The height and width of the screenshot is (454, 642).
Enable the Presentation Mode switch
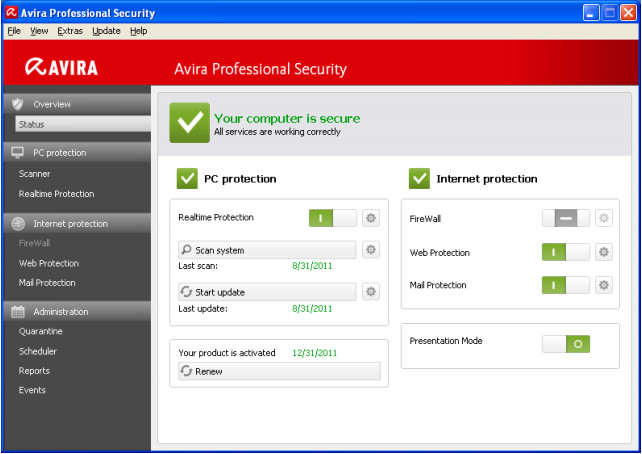[x=566, y=343]
